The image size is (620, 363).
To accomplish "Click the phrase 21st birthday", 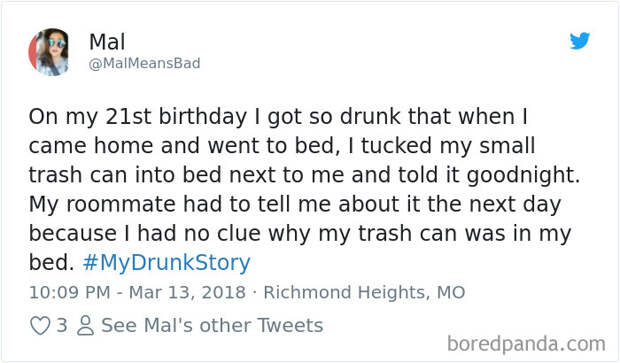I will point(176,117).
